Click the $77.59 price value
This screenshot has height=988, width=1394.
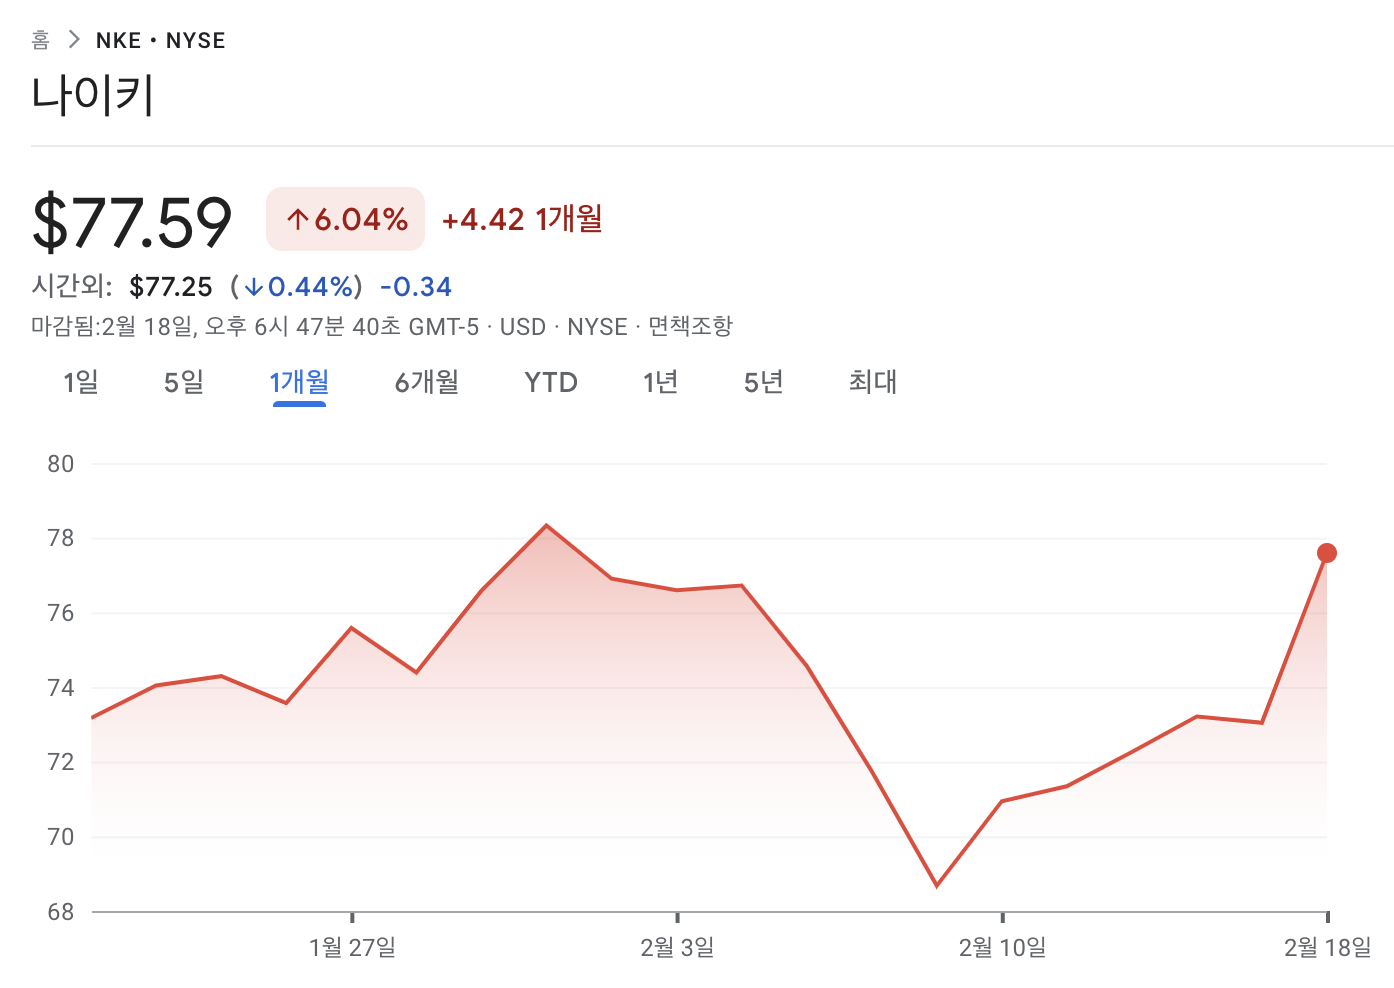click(132, 221)
